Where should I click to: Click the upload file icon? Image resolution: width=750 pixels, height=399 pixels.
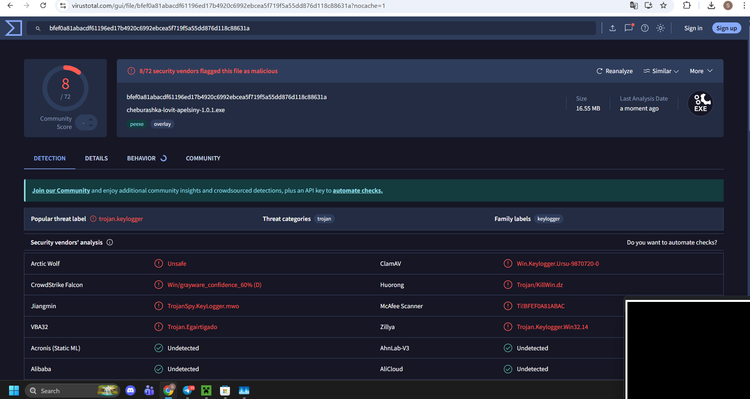coord(612,28)
